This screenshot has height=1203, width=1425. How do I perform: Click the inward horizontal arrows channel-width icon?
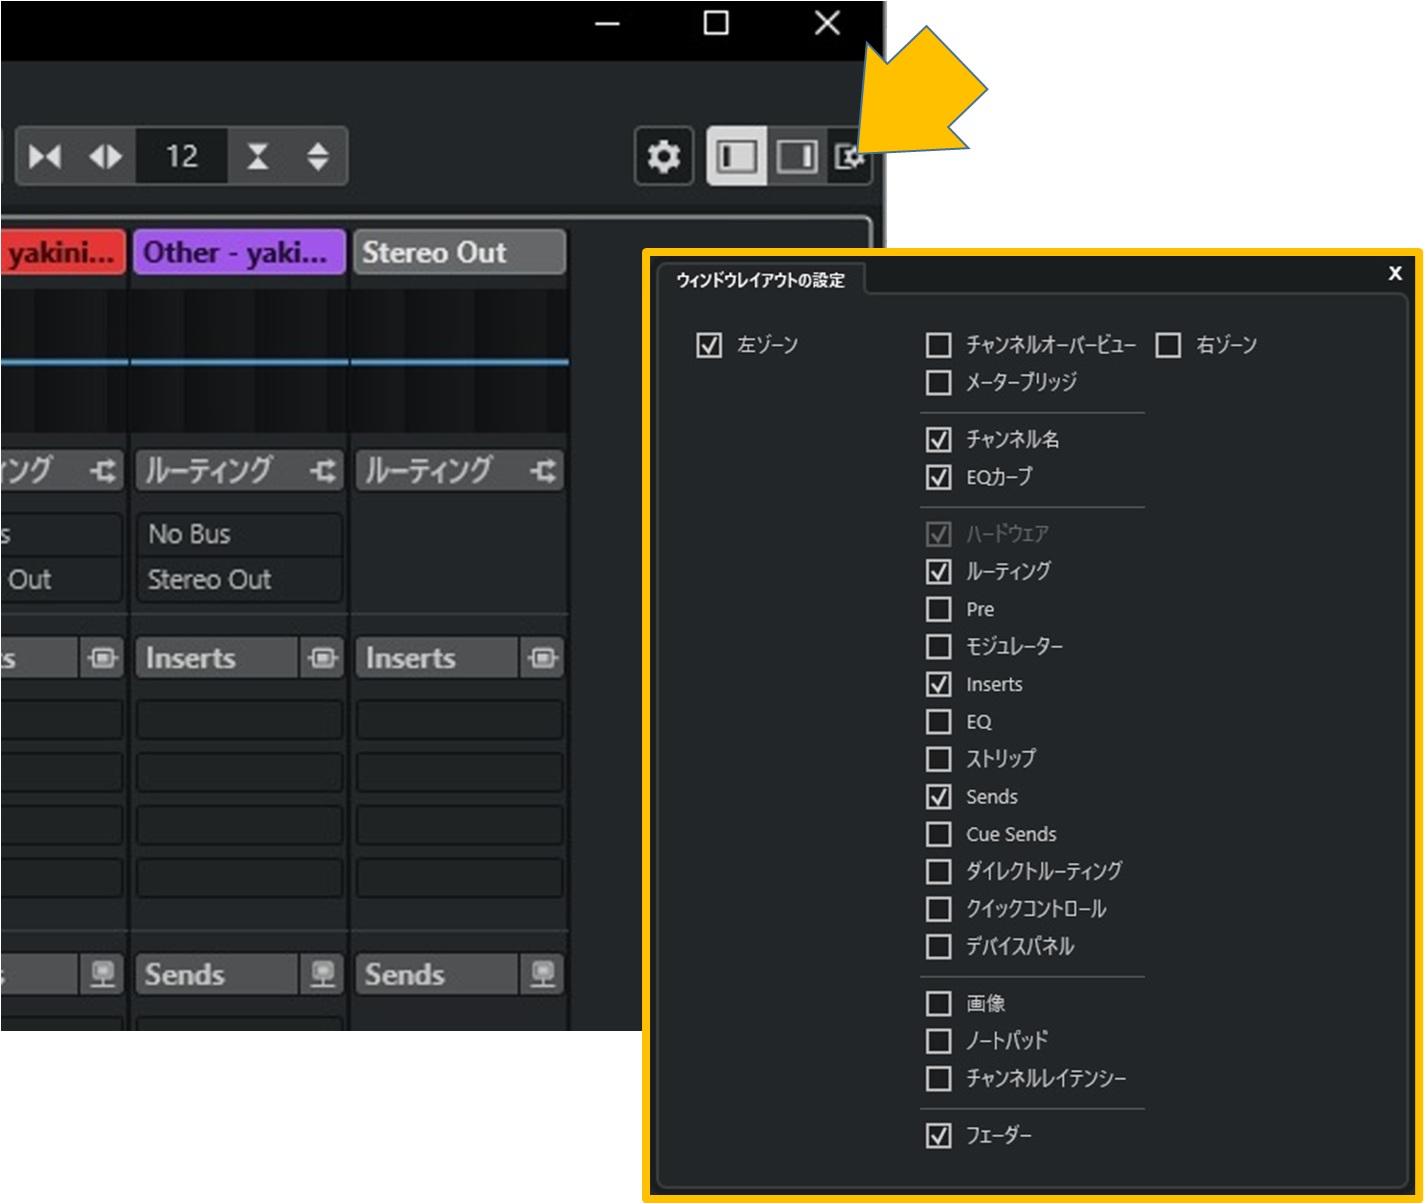tap(45, 157)
